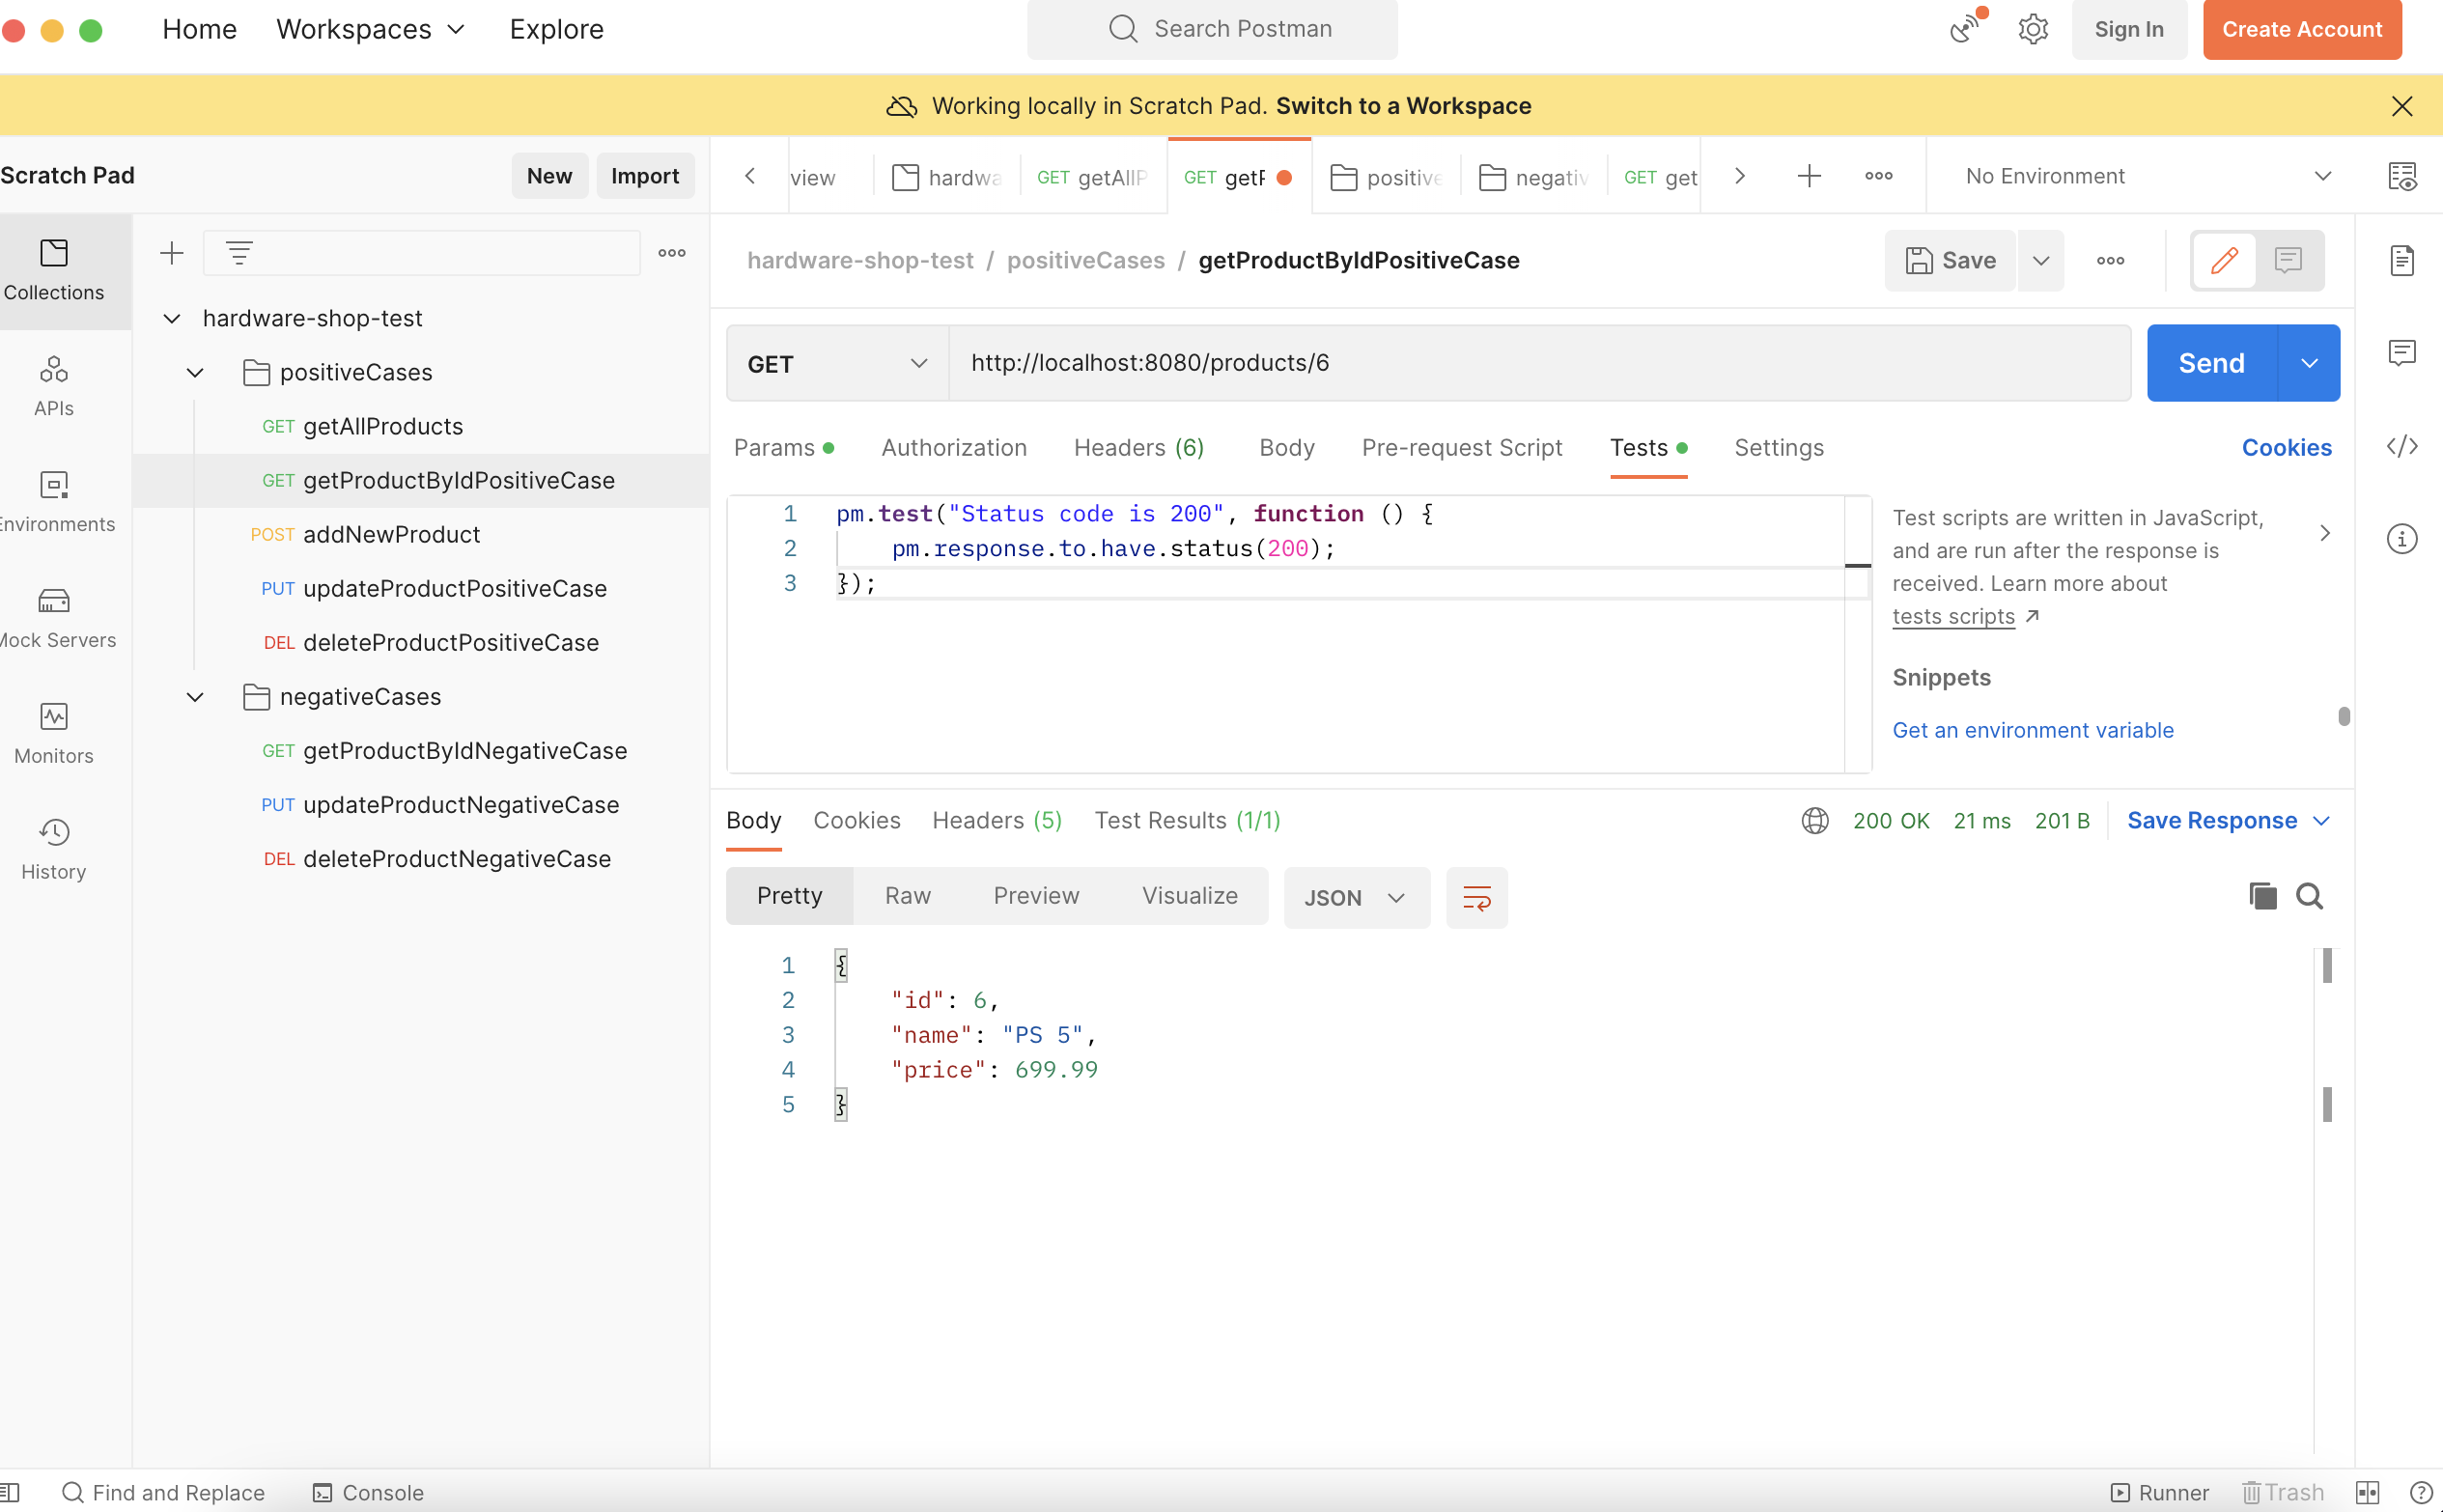2443x1512 pixels.
Task: Open the Send button dropdown arrow
Action: click(2309, 363)
